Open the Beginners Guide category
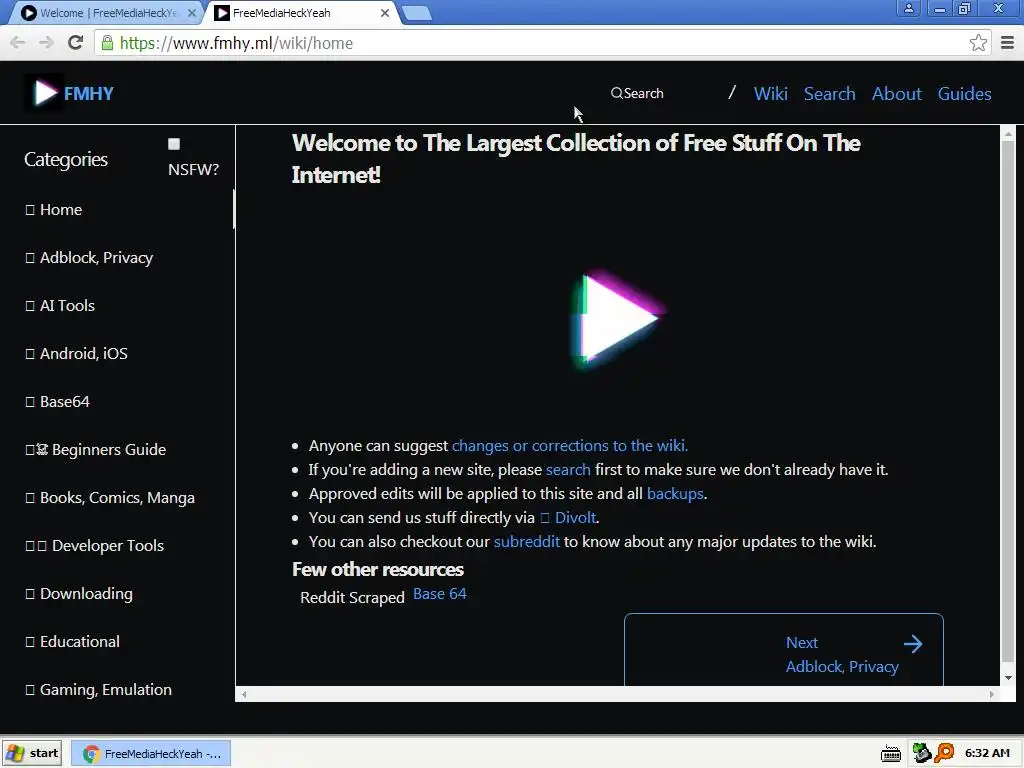Viewport: 1024px width, 768px height. click(x=95, y=449)
